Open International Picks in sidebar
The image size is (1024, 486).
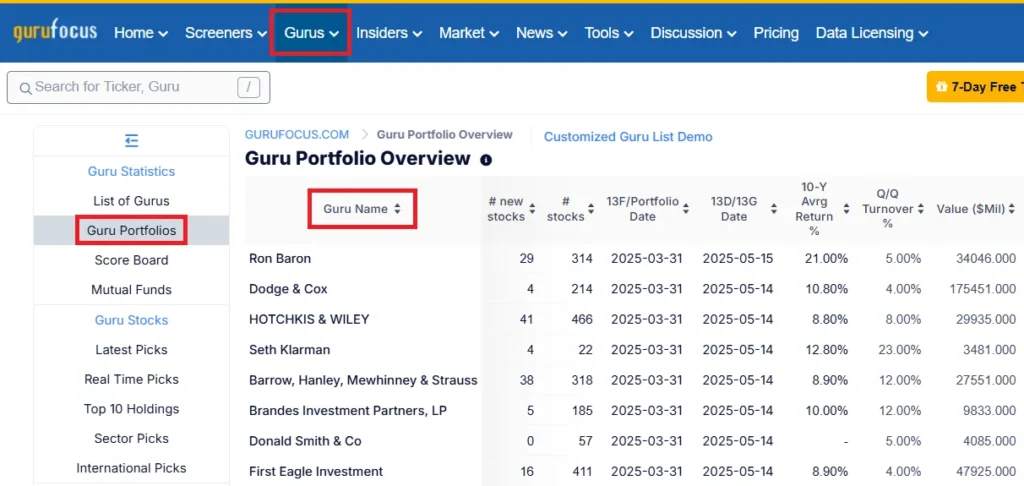131,468
